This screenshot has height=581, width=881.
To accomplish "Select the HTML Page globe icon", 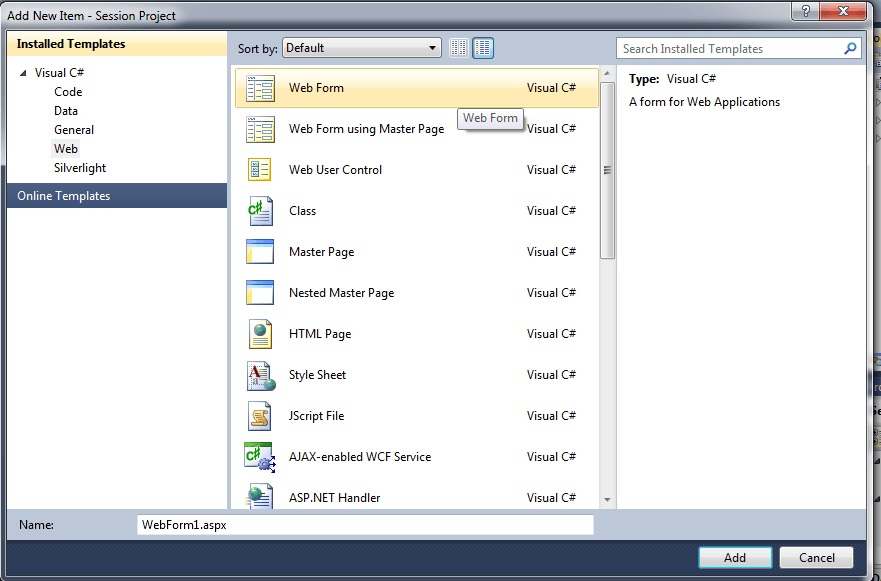I will 259,334.
